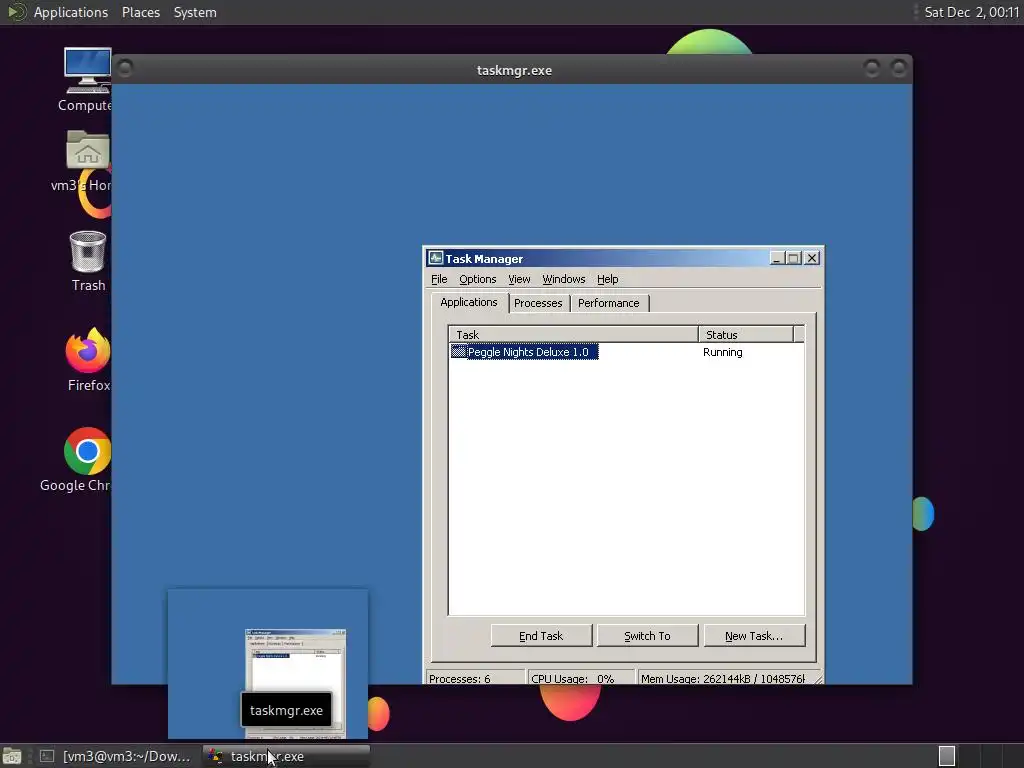Sort by the Task column header
The height and width of the screenshot is (768, 1024).
click(x=573, y=334)
